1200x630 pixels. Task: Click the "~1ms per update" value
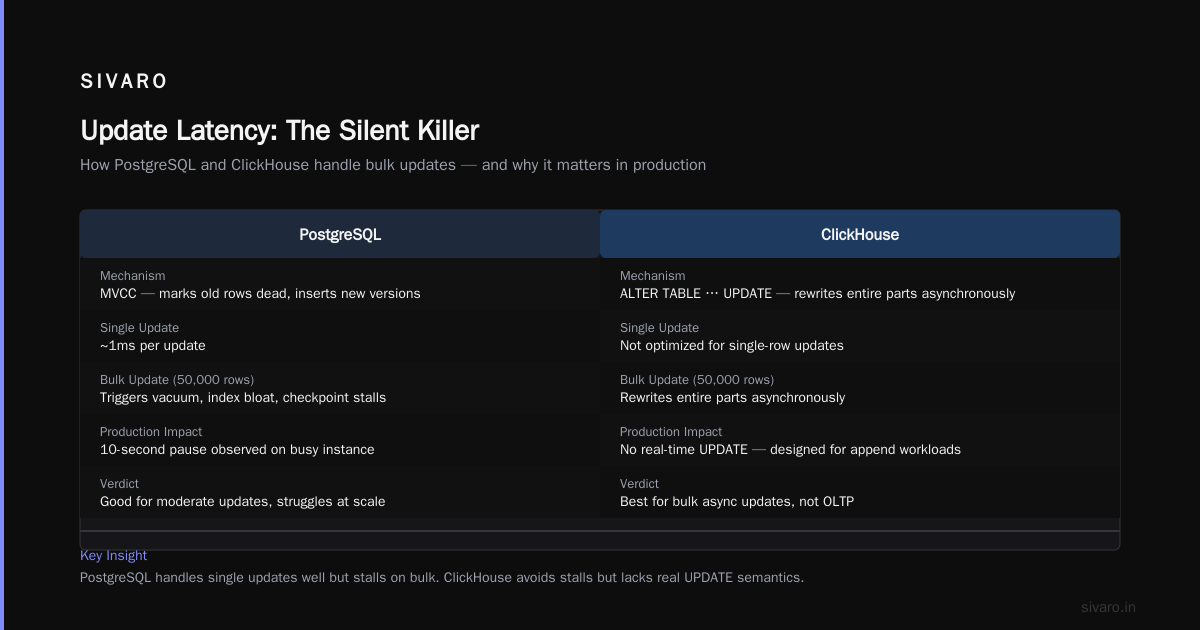[153, 346]
